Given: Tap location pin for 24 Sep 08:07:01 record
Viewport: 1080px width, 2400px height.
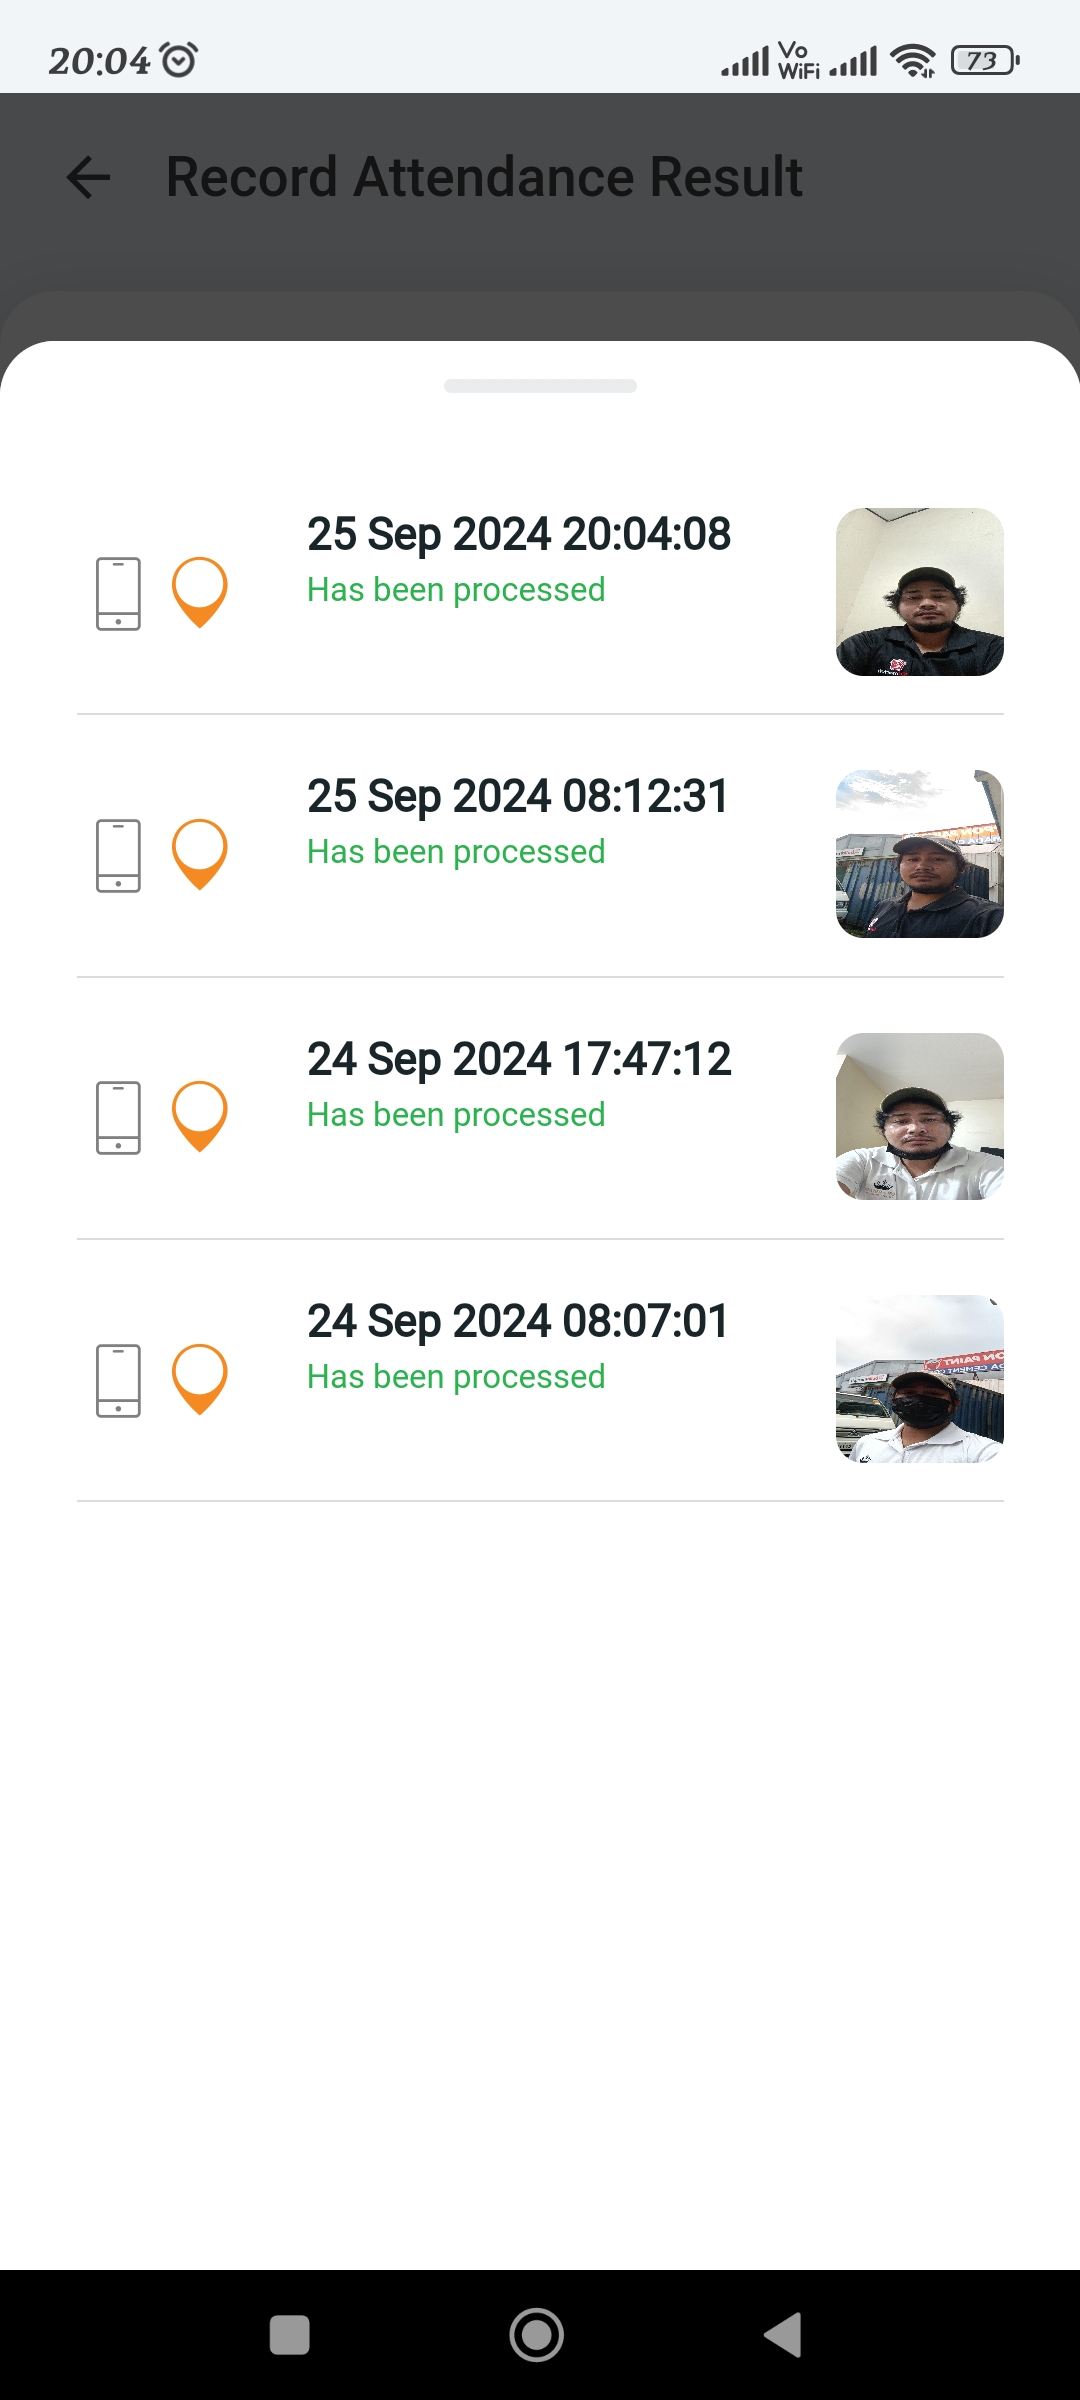Looking at the screenshot, I should click(200, 1378).
